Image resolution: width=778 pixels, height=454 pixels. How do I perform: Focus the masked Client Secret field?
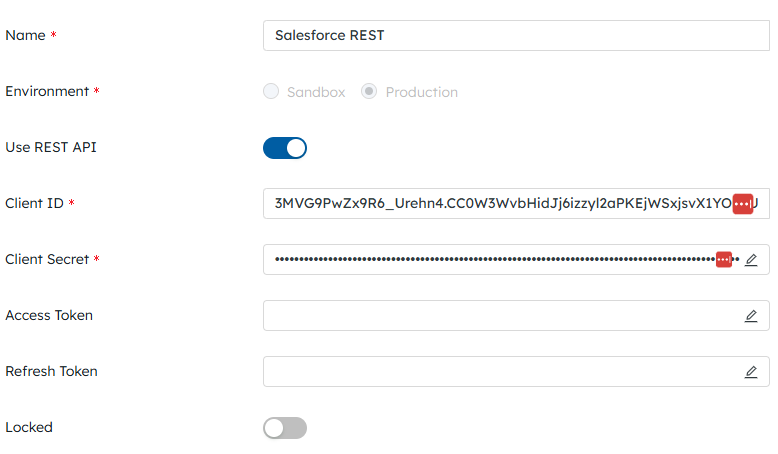(516, 259)
